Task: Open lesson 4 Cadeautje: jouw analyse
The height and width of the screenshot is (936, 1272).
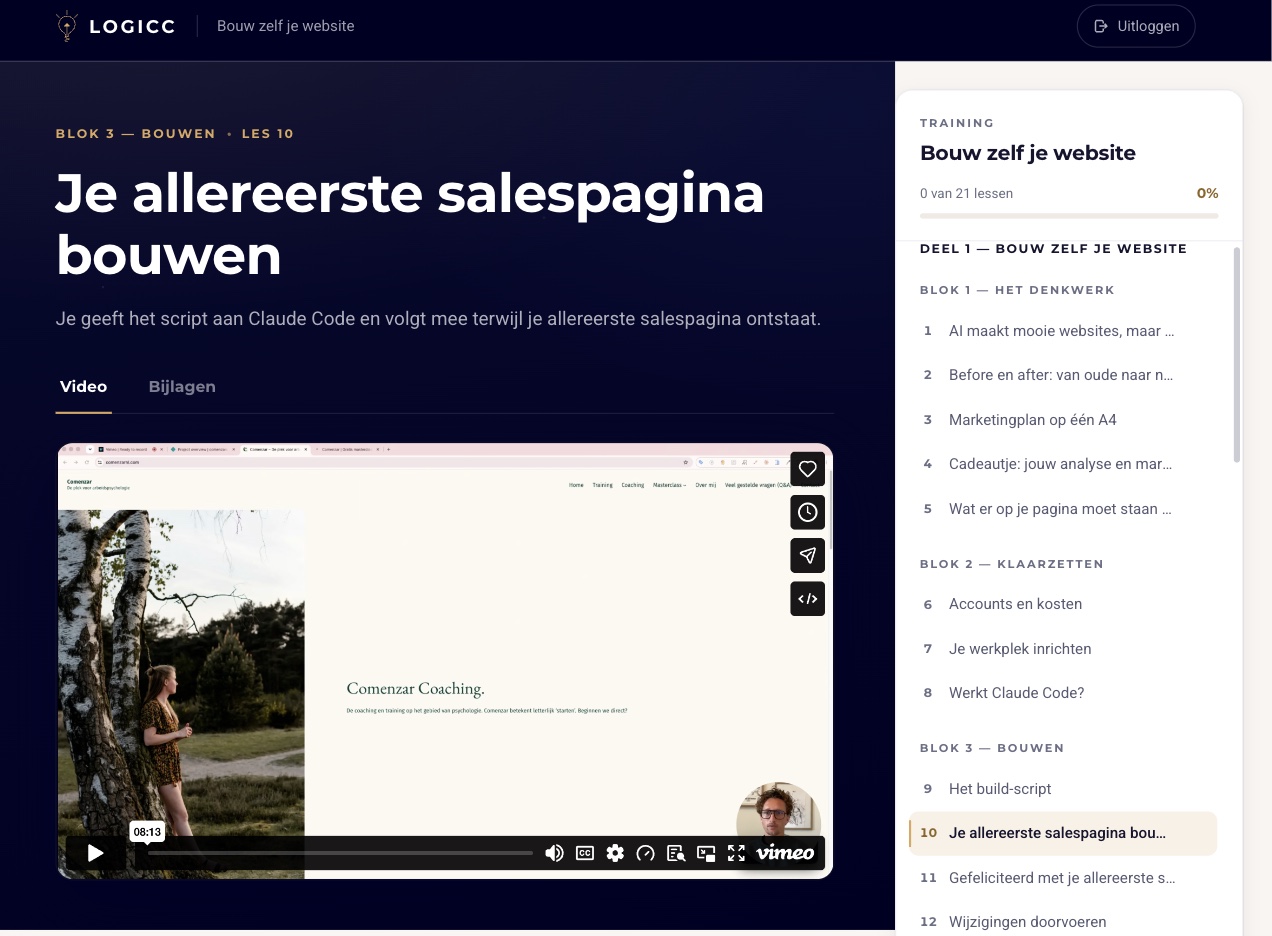Action: 1063,464
